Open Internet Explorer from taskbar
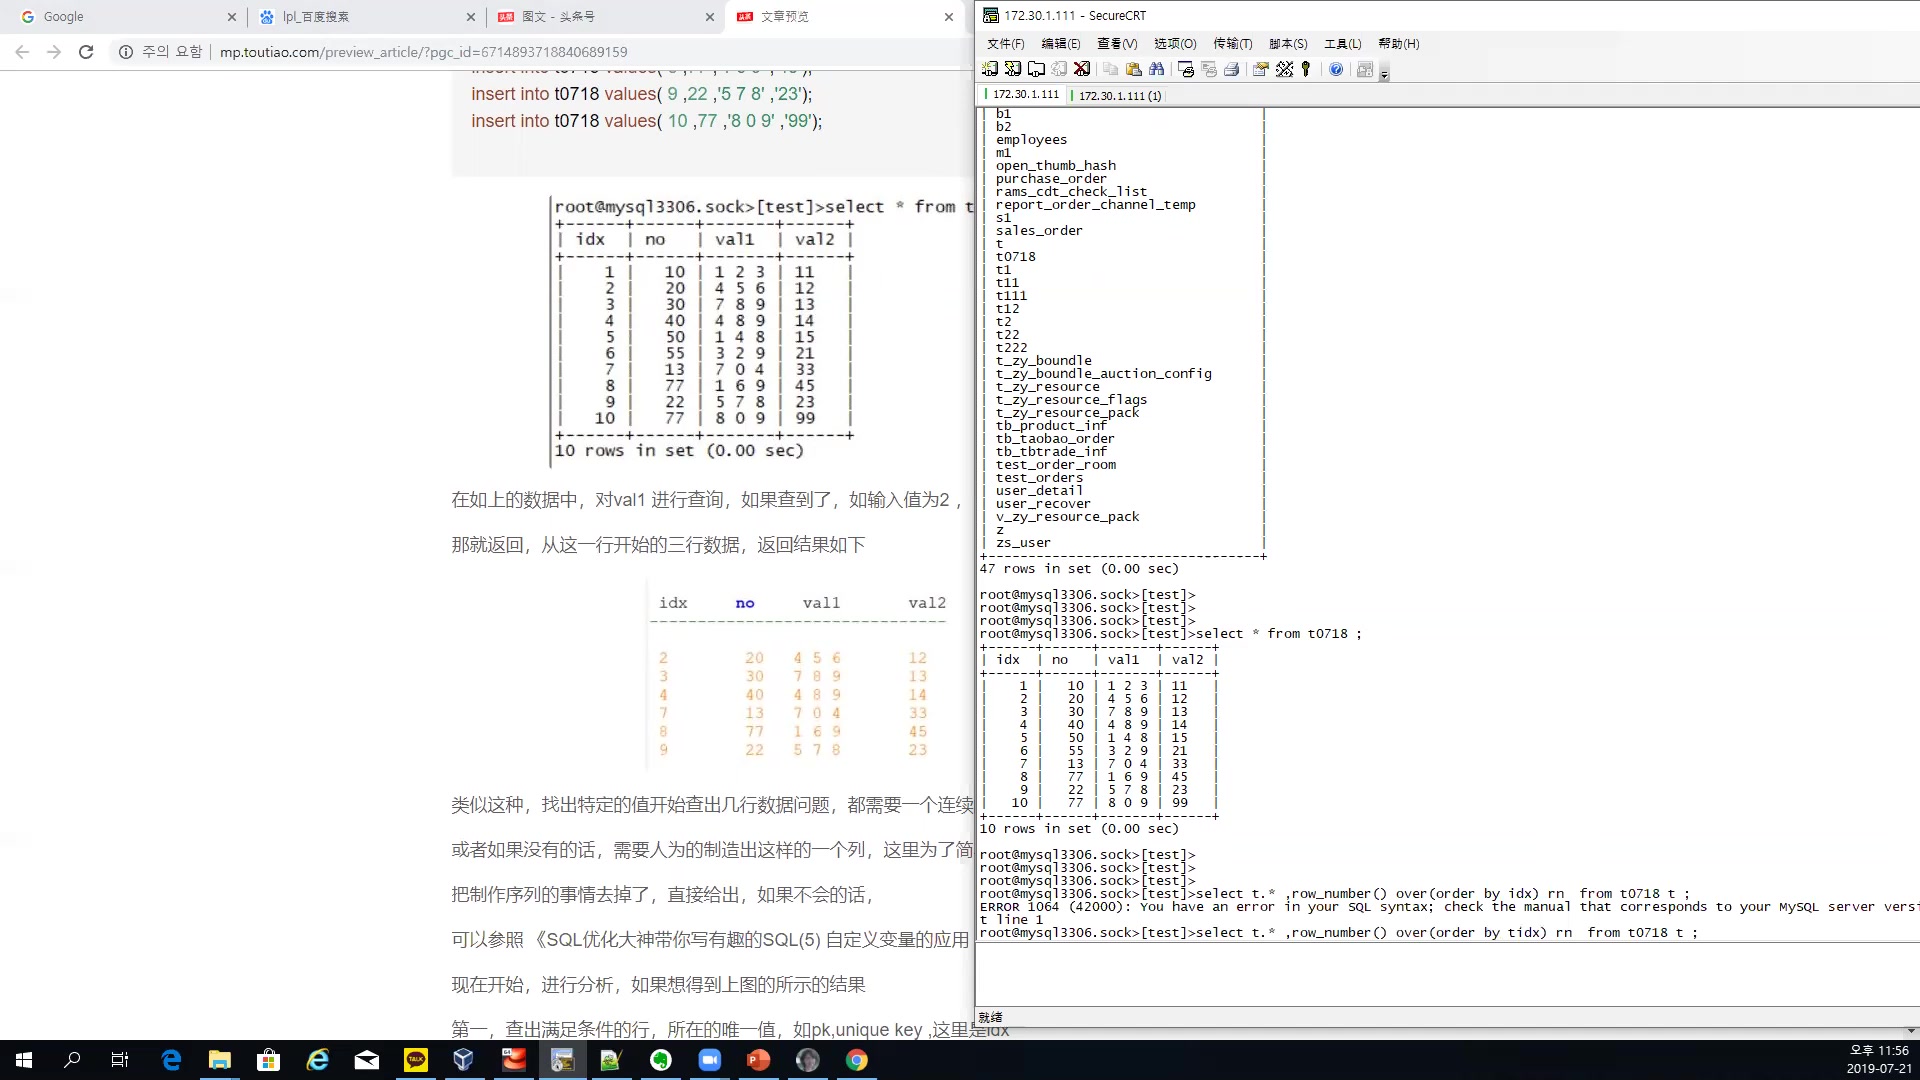This screenshot has width=1920, height=1080. click(318, 1060)
